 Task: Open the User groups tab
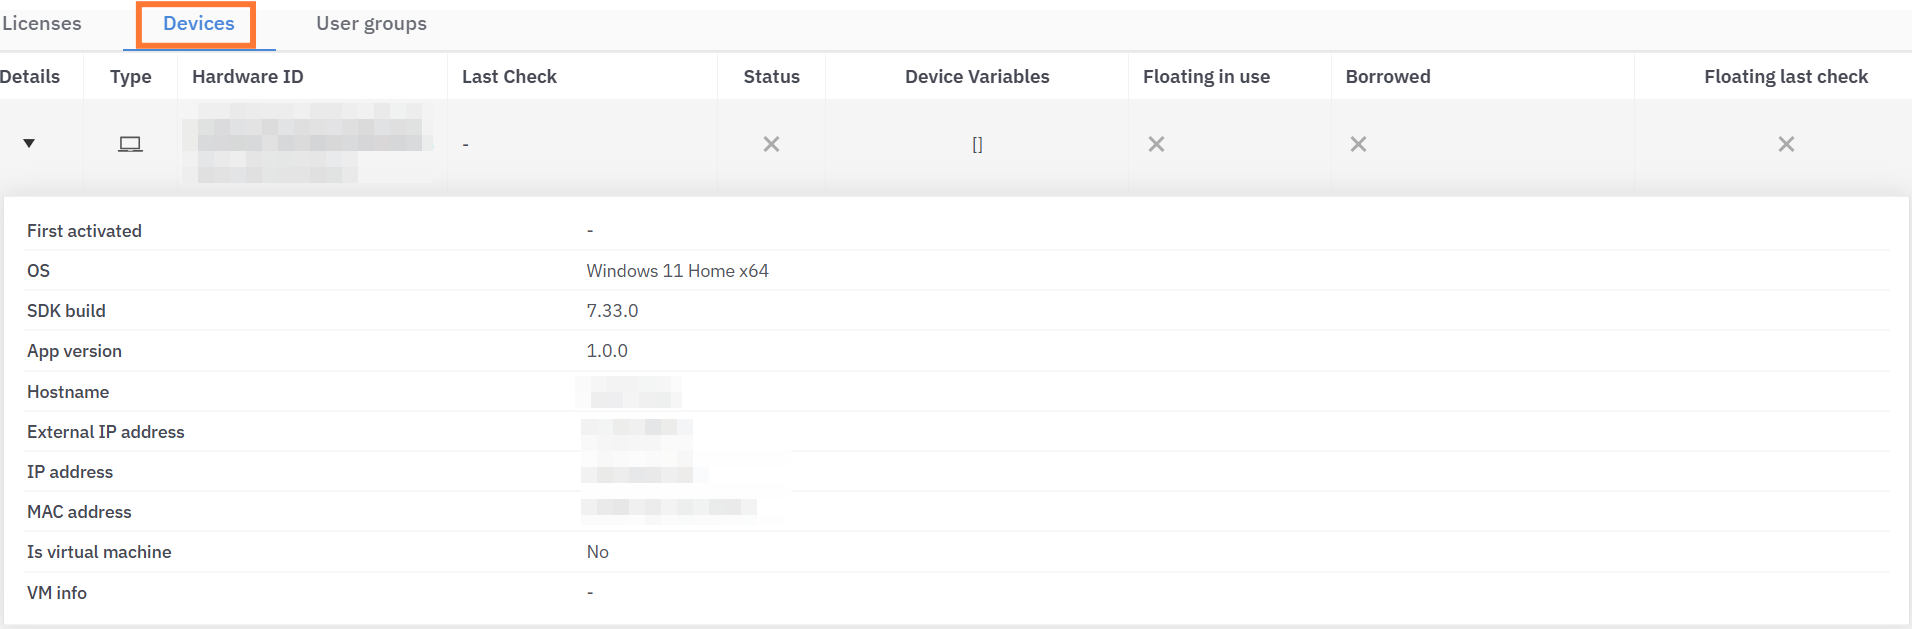point(371,23)
